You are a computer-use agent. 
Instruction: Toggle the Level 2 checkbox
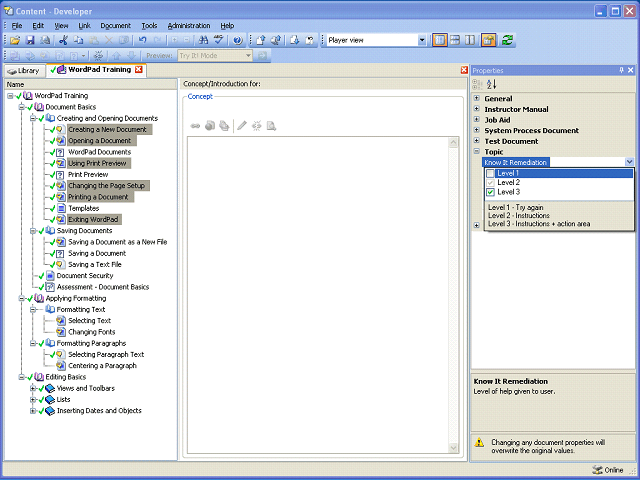[490, 183]
